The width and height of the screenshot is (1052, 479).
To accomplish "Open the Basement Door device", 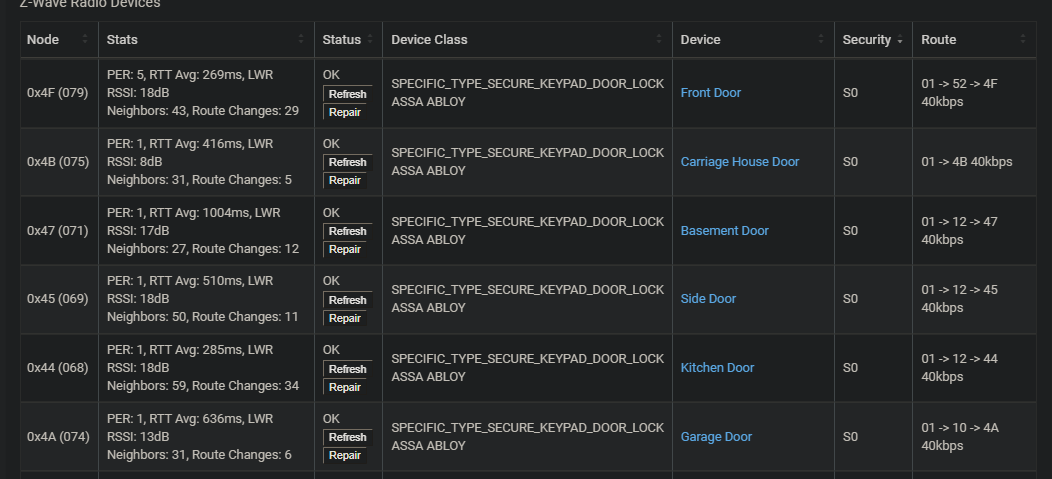I will click(x=724, y=231).
